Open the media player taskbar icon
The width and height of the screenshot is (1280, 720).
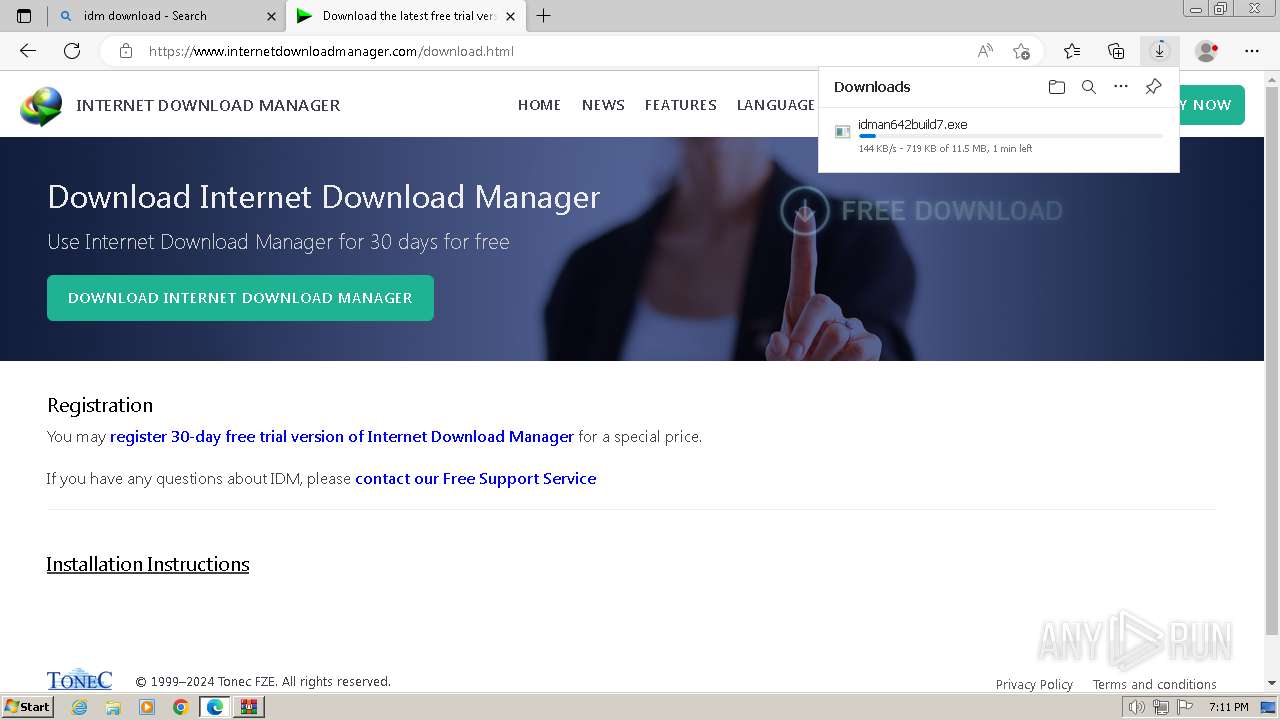pos(147,707)
